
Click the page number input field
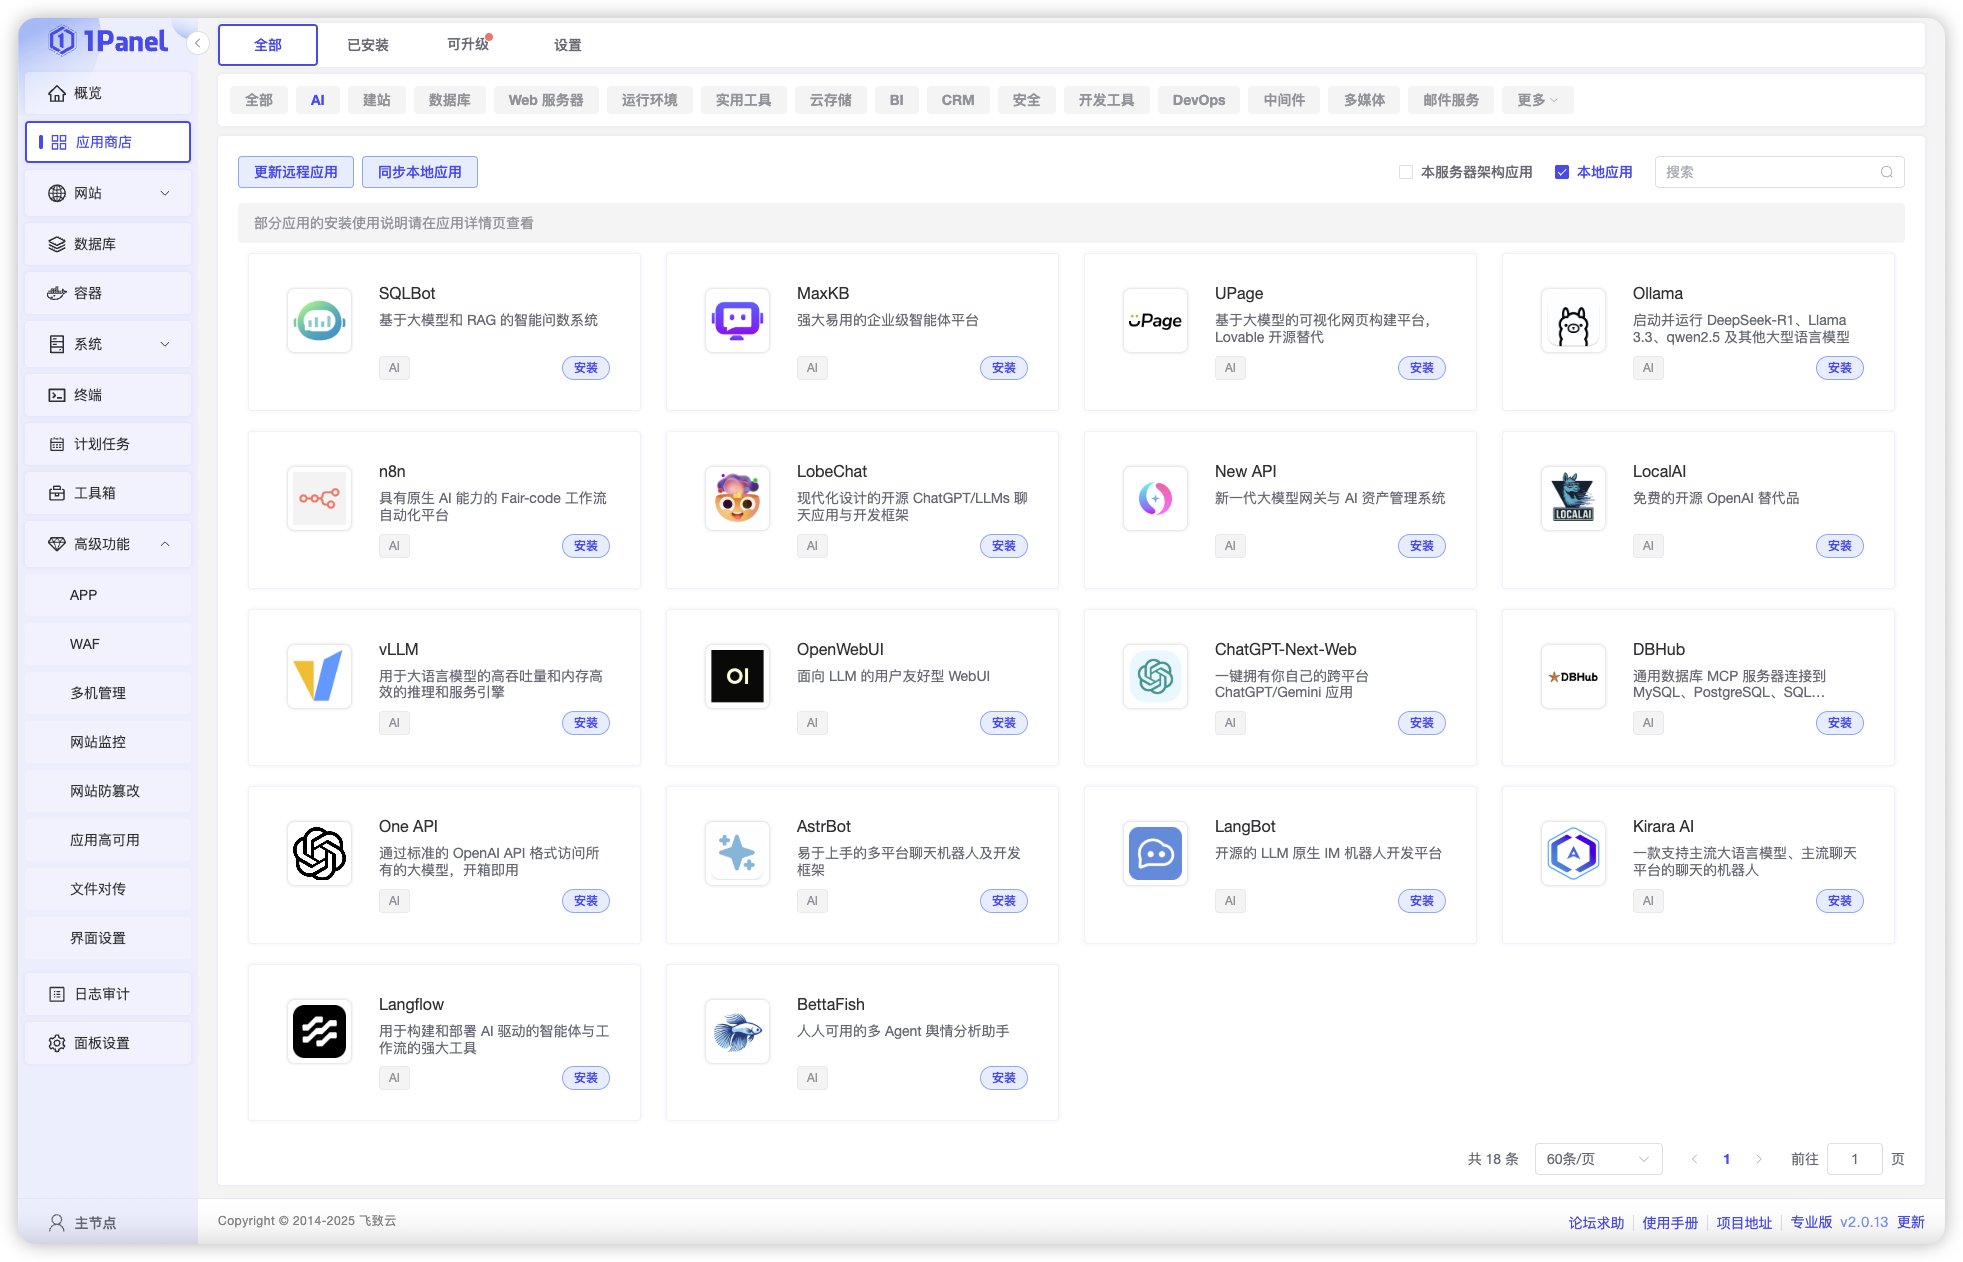point(1854,1158)
